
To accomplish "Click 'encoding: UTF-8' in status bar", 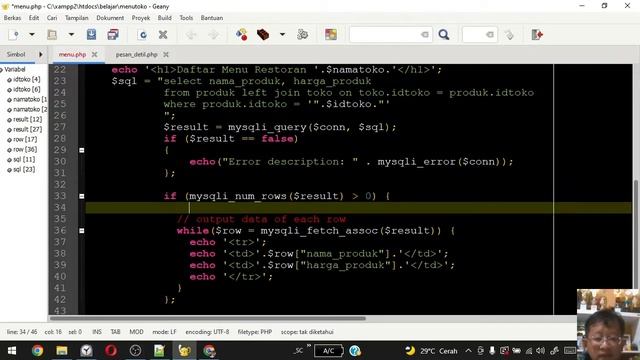I will click(207, 332).
